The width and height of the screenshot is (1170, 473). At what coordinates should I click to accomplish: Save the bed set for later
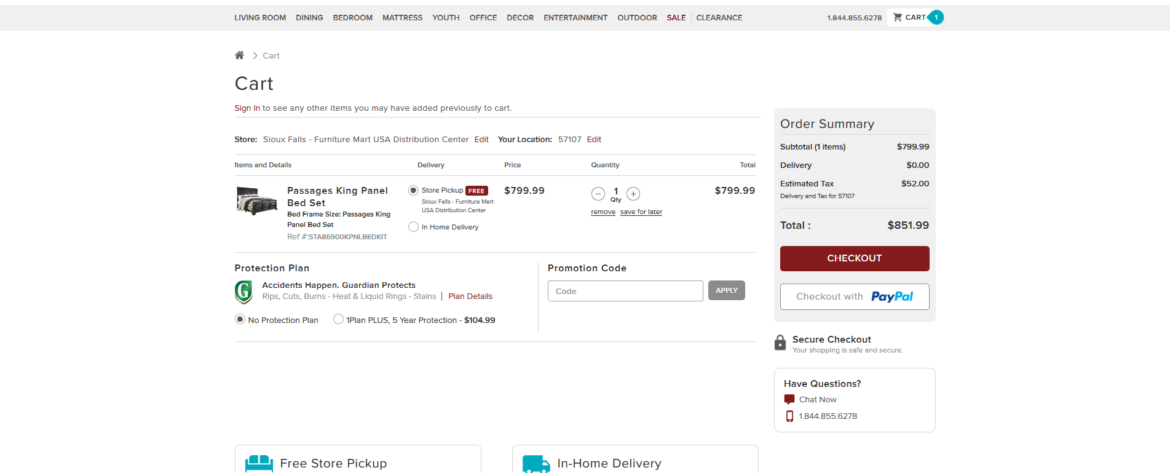pyautogui.click(x=641, y=212)
